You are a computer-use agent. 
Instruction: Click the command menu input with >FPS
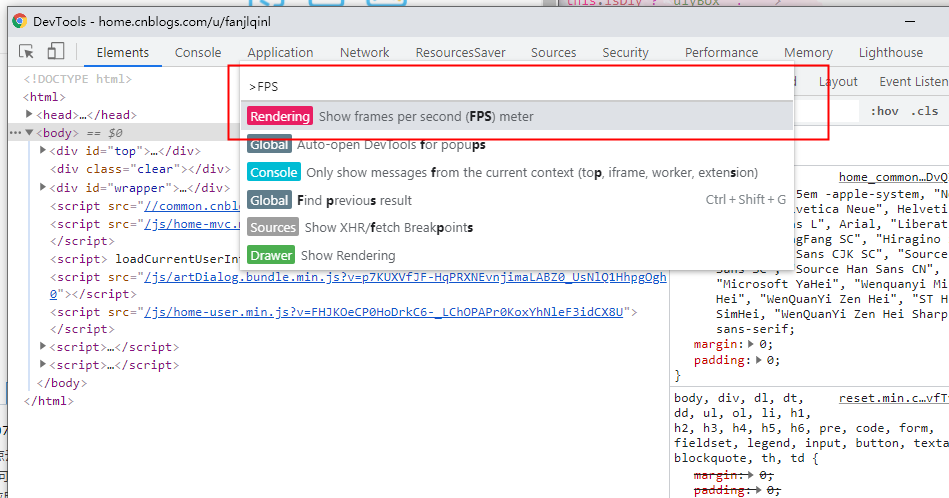pos(517,87)
